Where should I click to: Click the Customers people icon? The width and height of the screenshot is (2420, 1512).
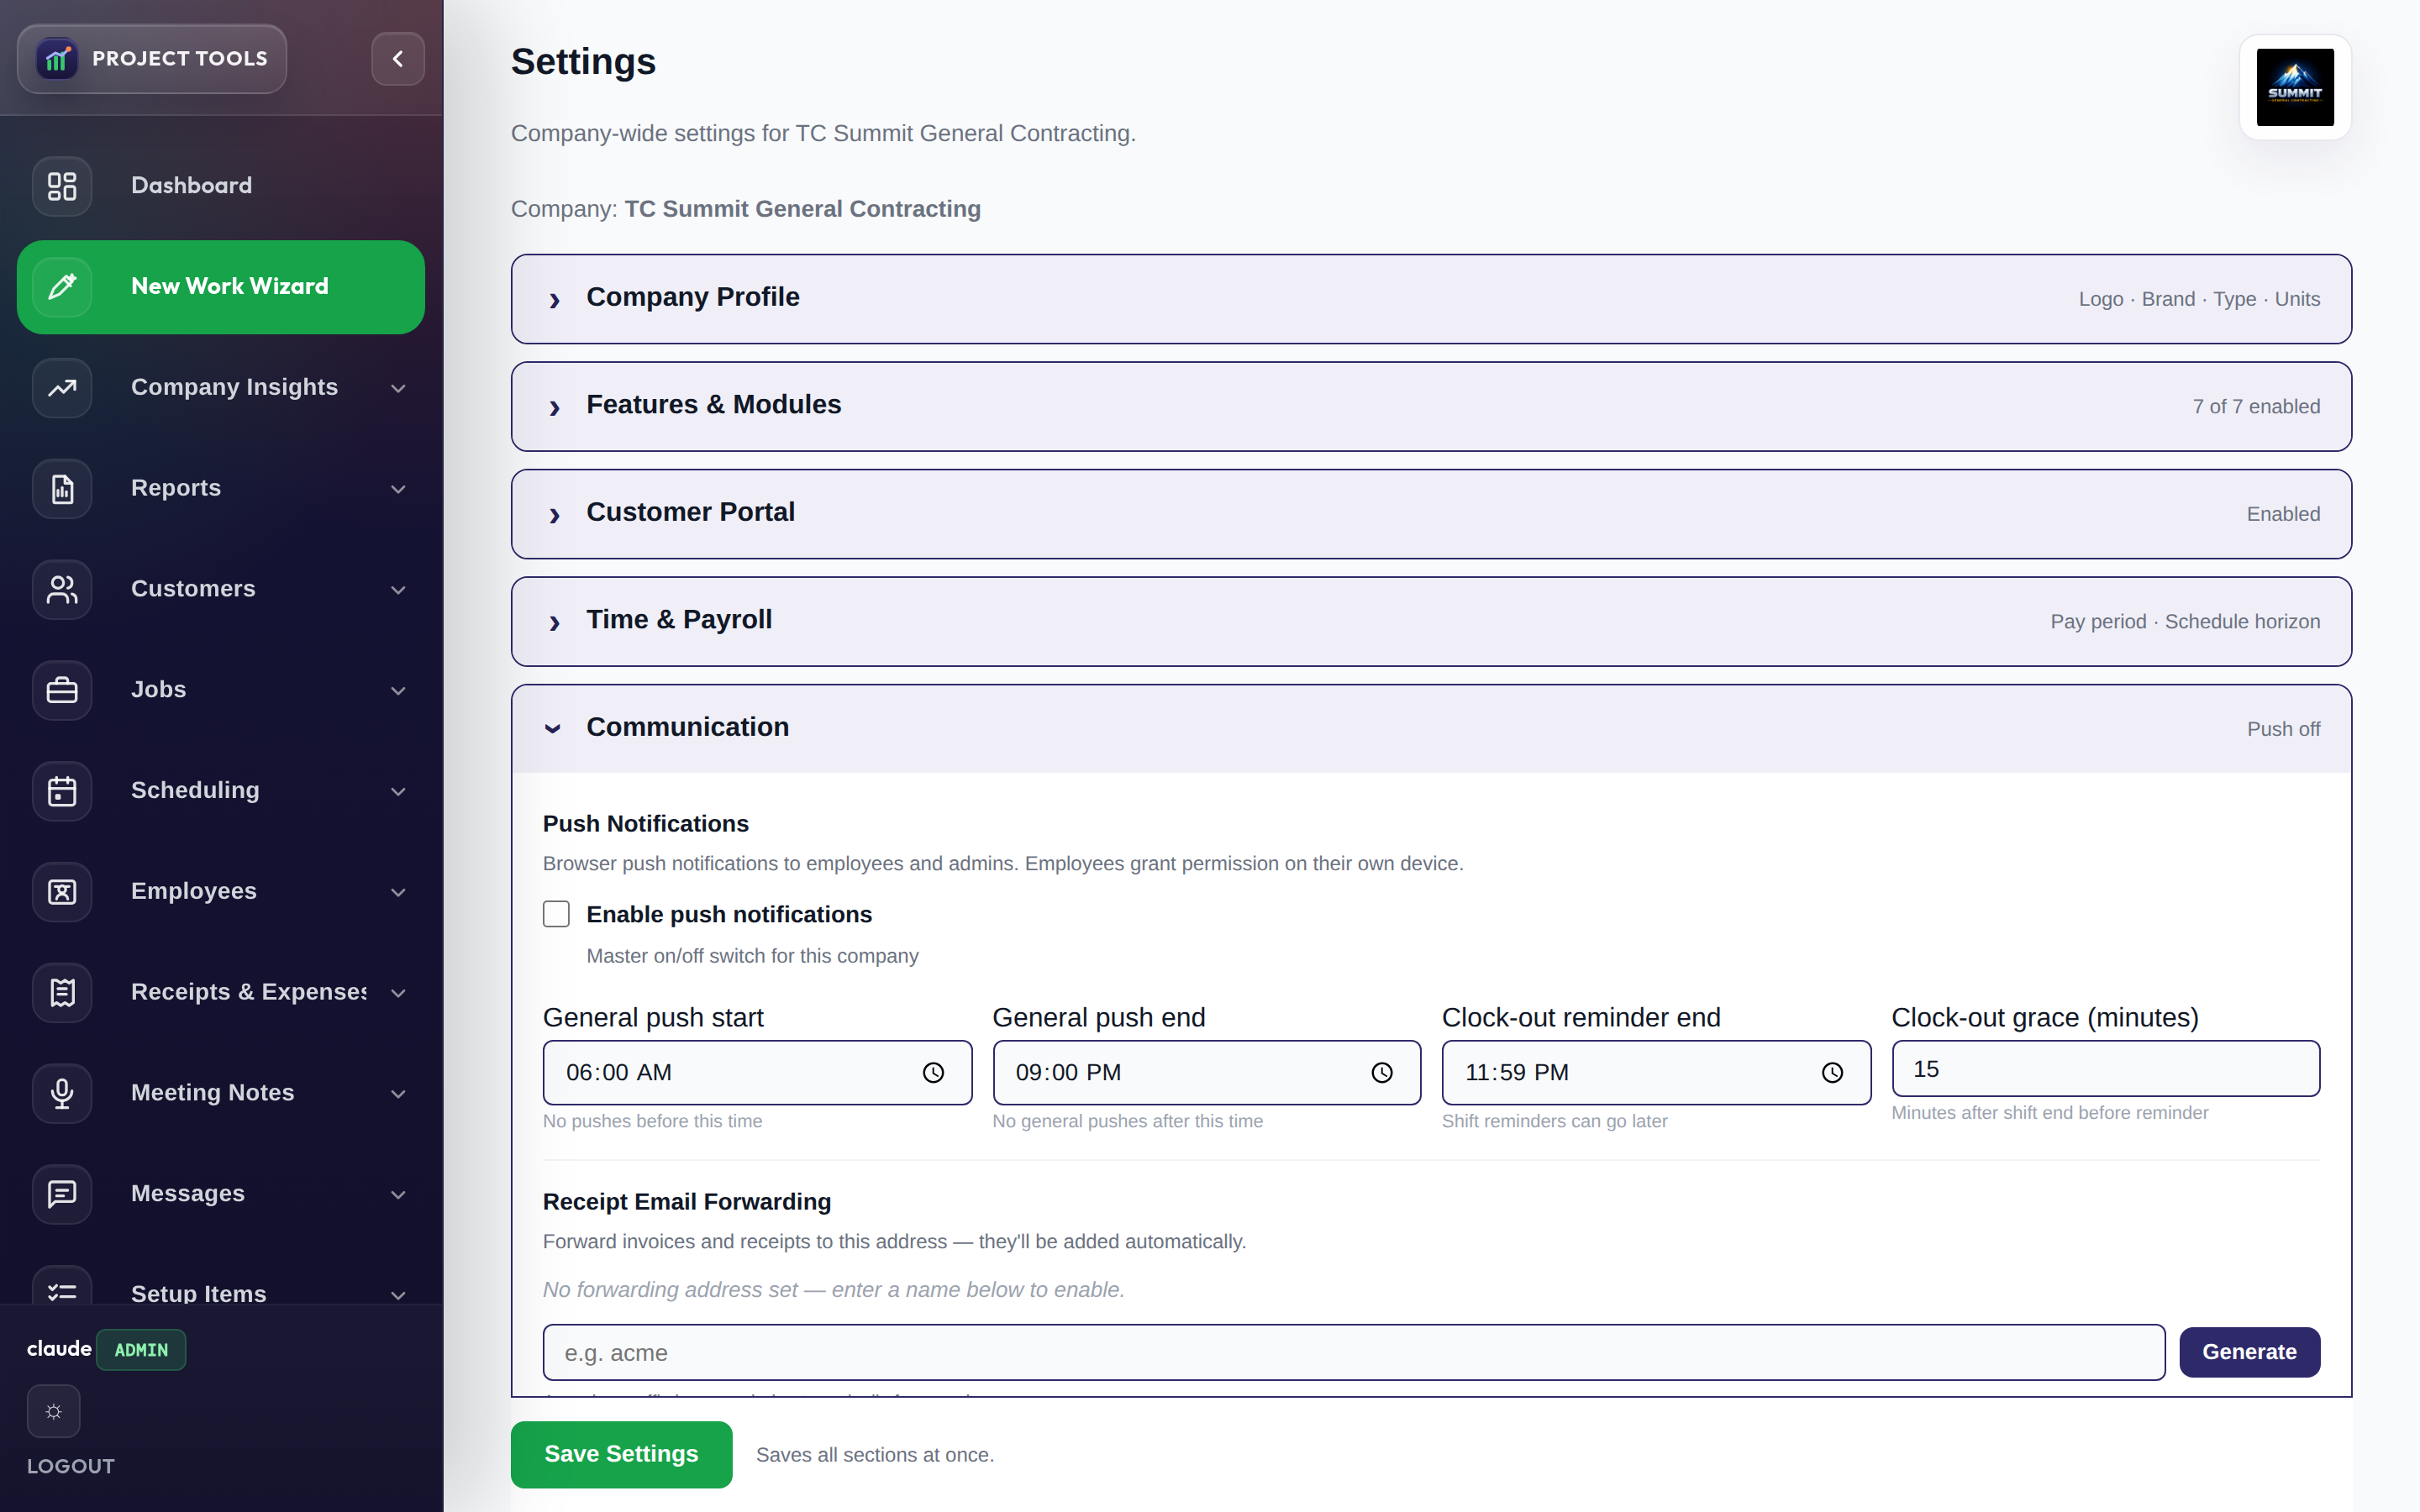62,589
